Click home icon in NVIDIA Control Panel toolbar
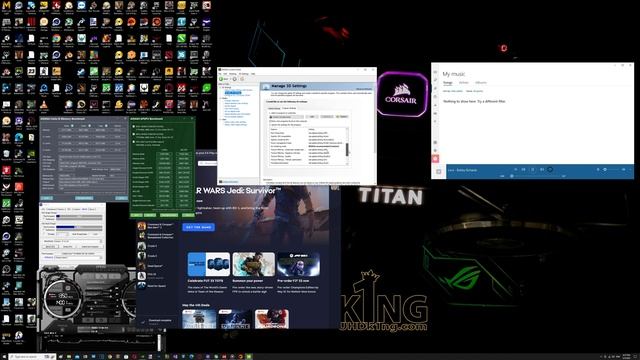The width and height of the screenshot is (640, 360). (x=242, y=79)
